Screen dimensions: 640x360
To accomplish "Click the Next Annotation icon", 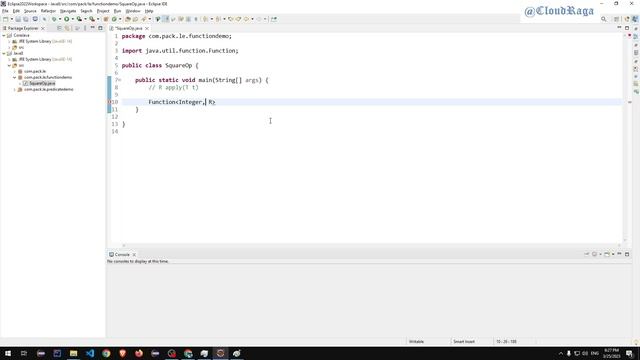I will 206,19.
